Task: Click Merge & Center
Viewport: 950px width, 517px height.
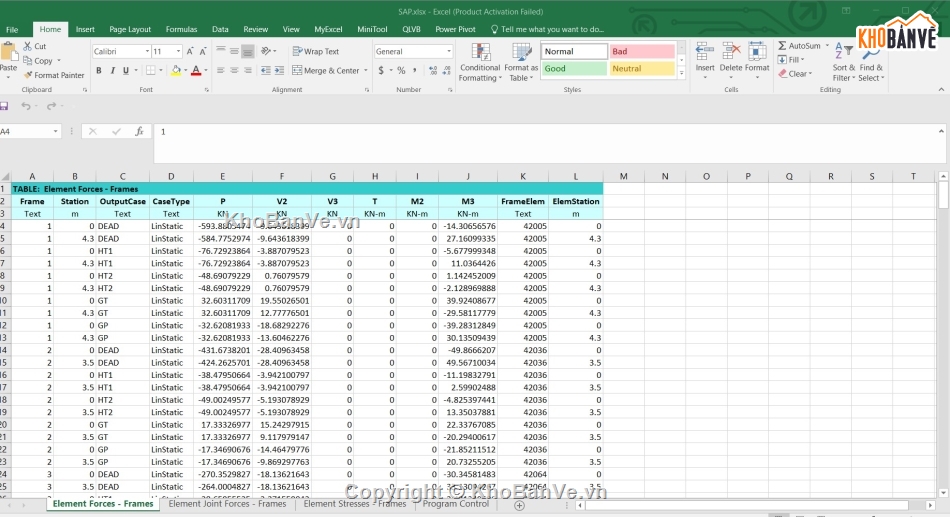Action: tap(326, 71)
